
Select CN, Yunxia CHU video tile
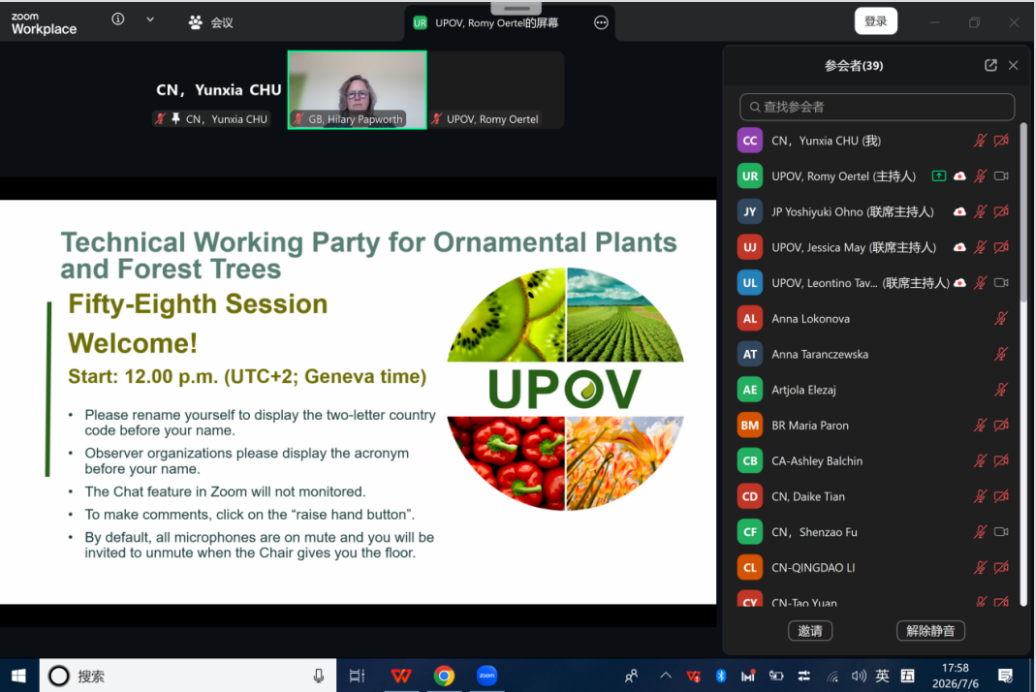click(218, 90)
